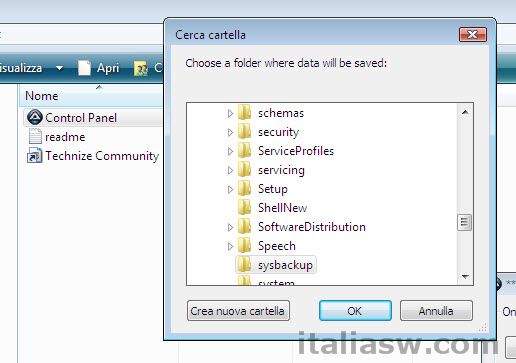Expand the ServiceProfiles folder tree arrow

(230, 151)
